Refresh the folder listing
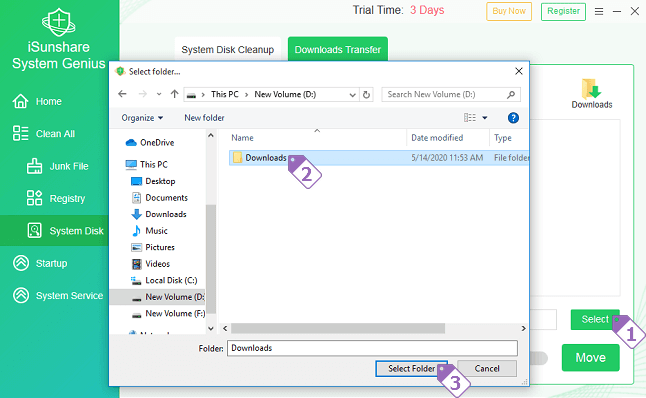646x398 pixels. [366, 95]
